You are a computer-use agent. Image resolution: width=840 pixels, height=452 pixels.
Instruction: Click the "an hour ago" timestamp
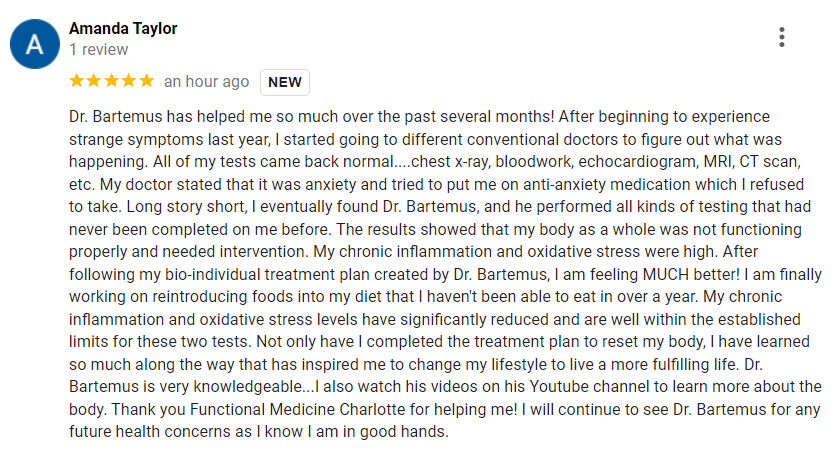[206, 82]
